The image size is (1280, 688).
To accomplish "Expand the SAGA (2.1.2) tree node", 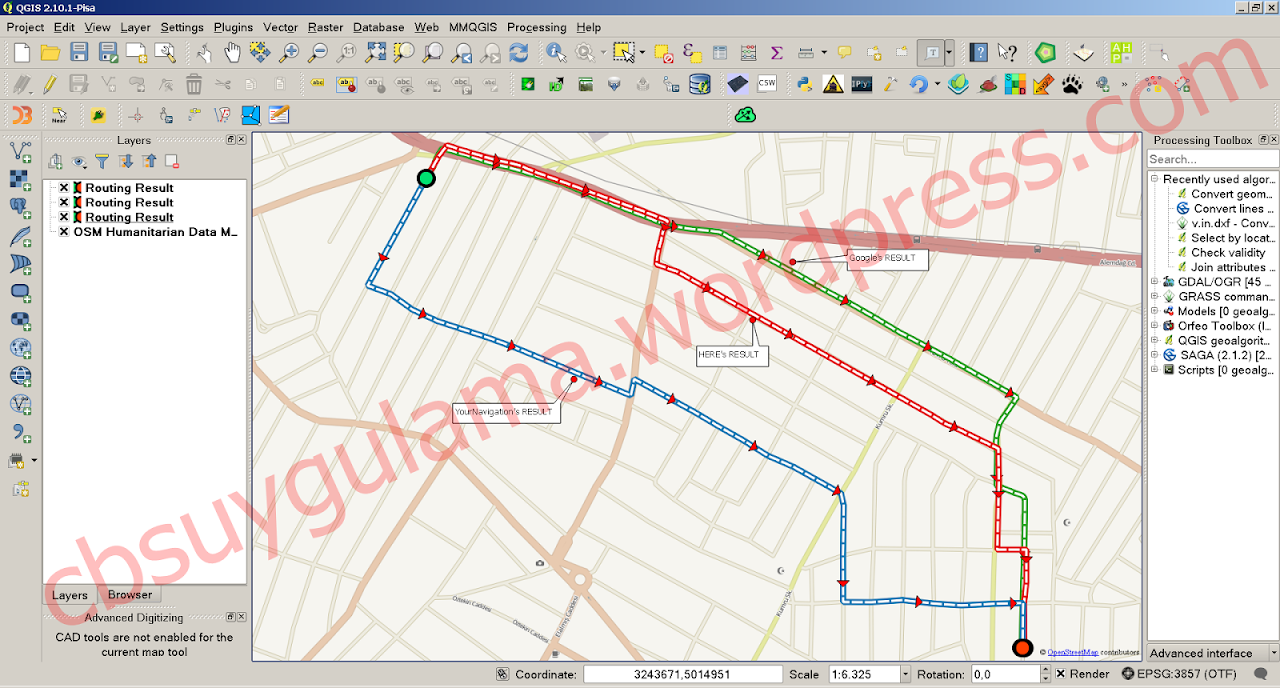I will tap(1154, 355).
